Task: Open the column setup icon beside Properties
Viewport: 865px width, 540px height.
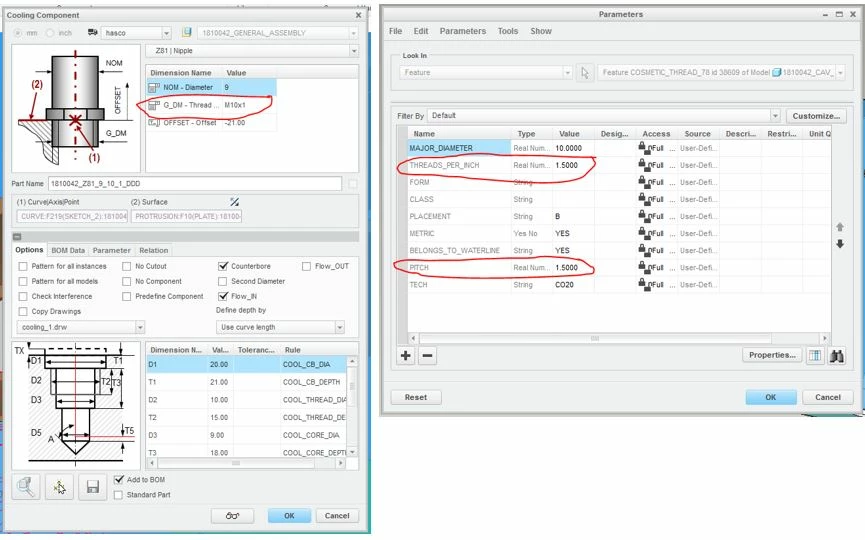Action: (815, 356)
